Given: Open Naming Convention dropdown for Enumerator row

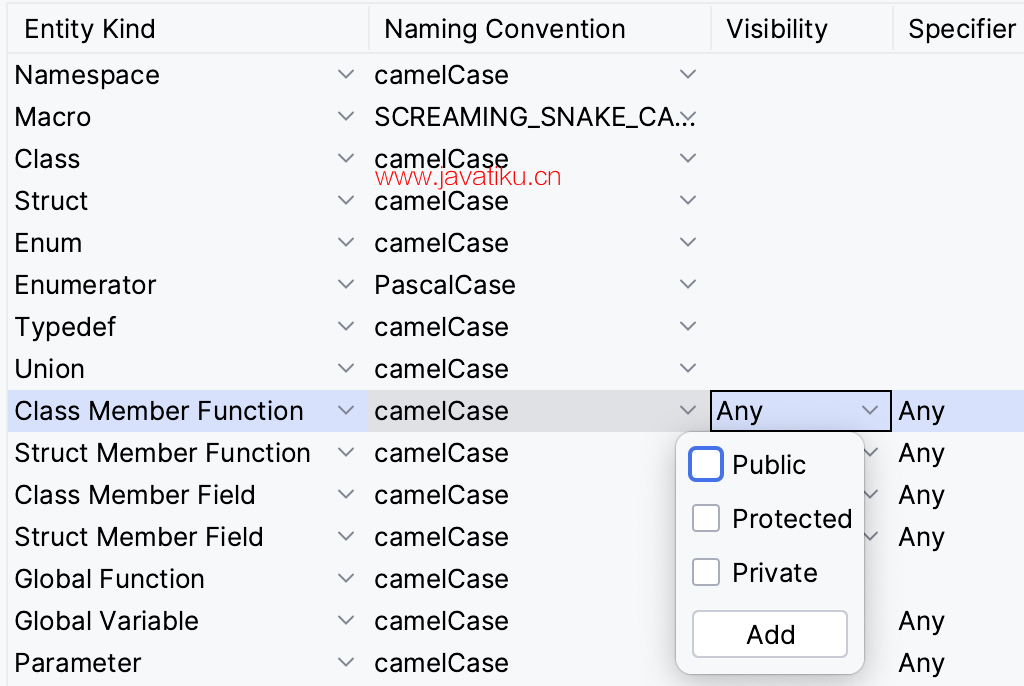Looking at the screenshot, I should coord(687,285).
